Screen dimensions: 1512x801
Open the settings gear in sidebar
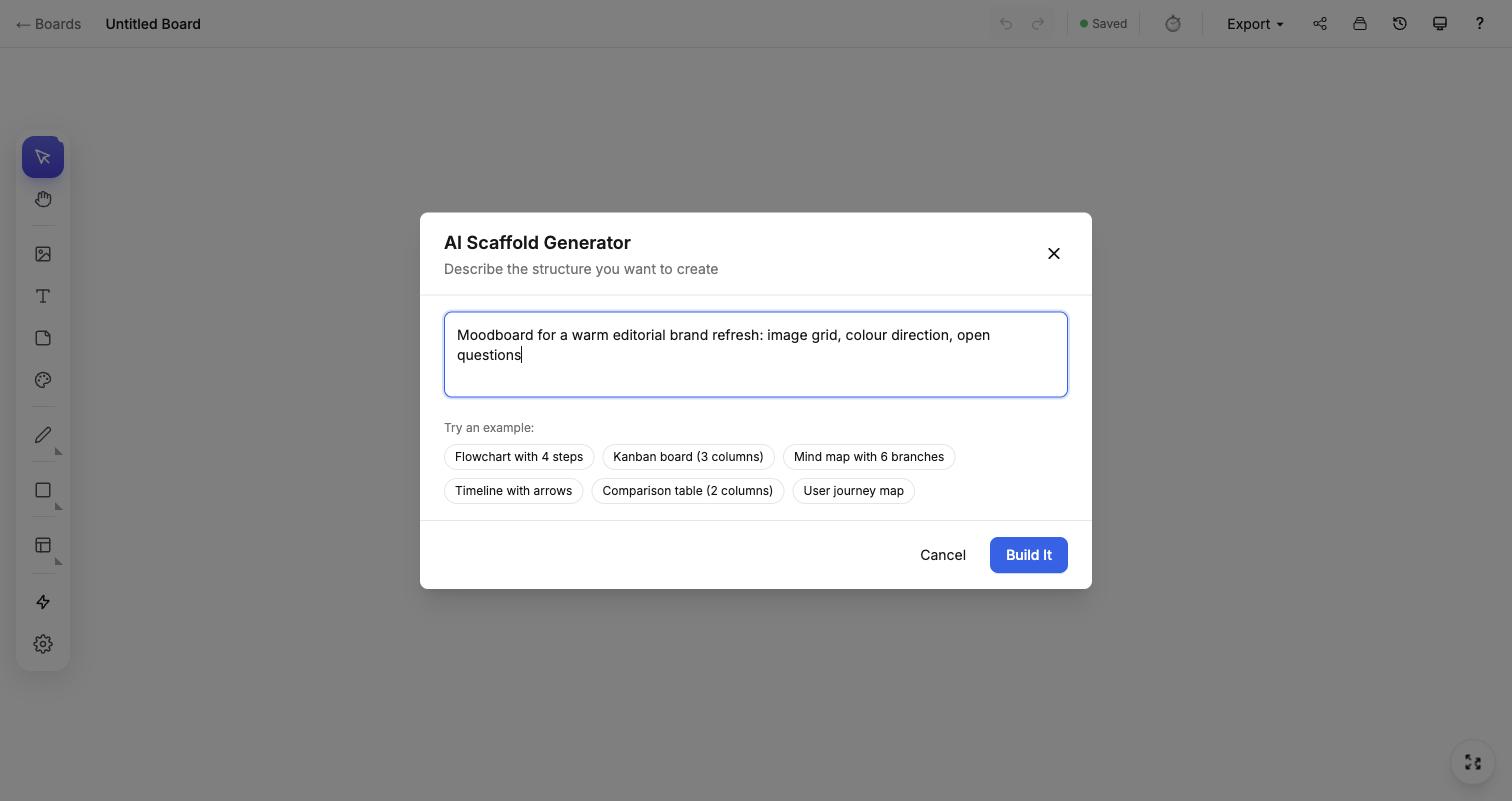pyautogui.click(x=43, y=644)
